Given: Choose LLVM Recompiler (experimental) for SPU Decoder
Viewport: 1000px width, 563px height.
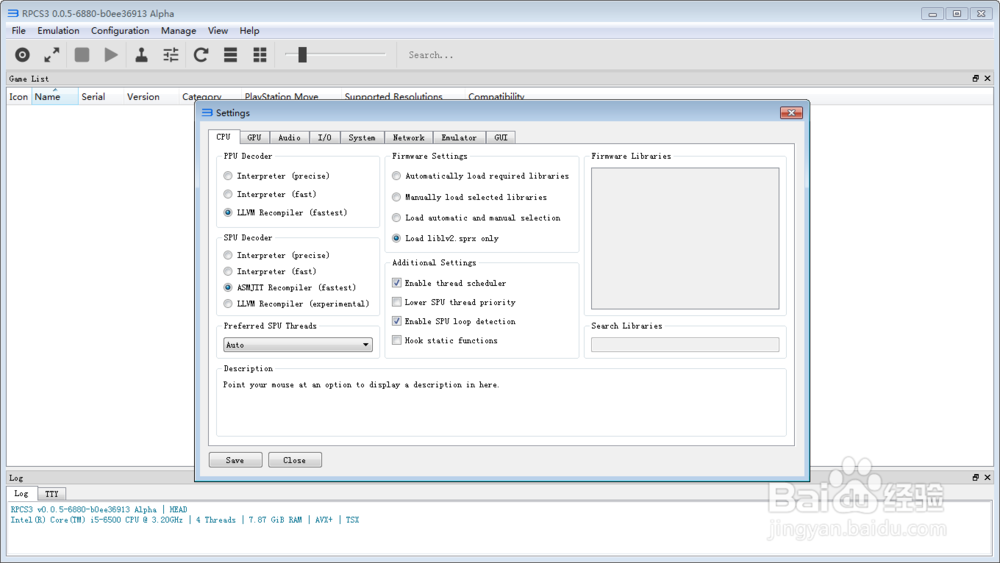Looking at the screenshot, I should click(229, 304).
